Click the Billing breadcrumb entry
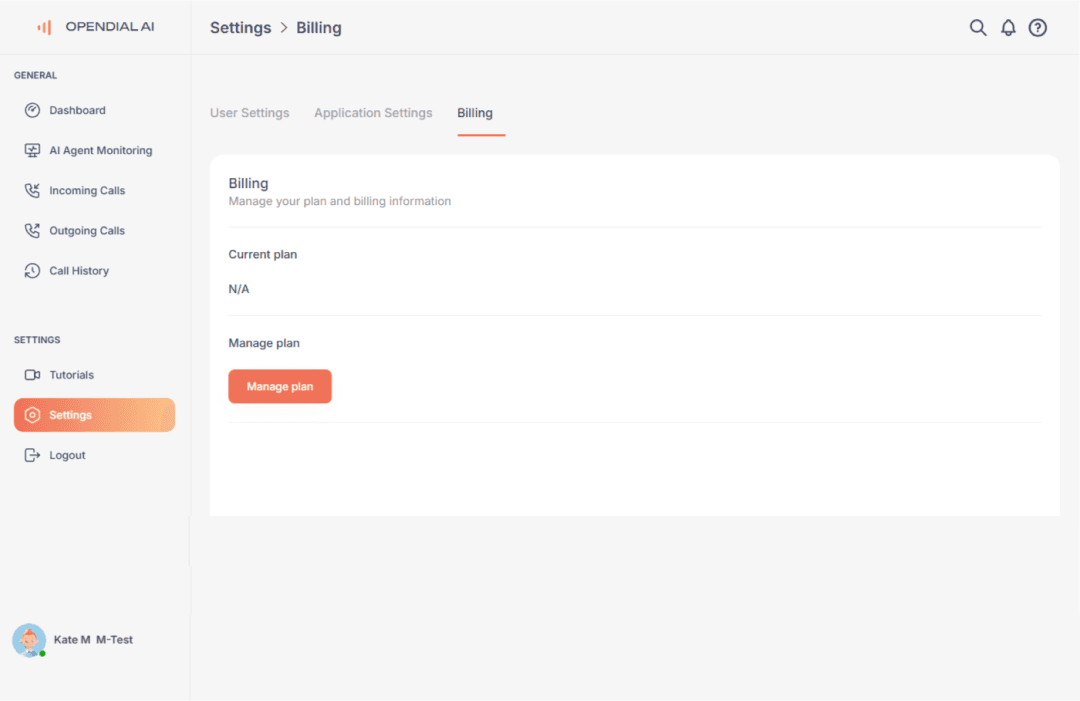1080x701 pixels. point(319,27)
